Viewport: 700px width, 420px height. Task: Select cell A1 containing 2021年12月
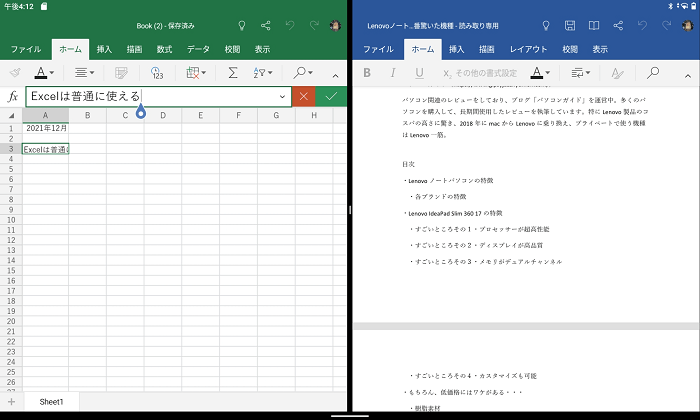point(46,128)
